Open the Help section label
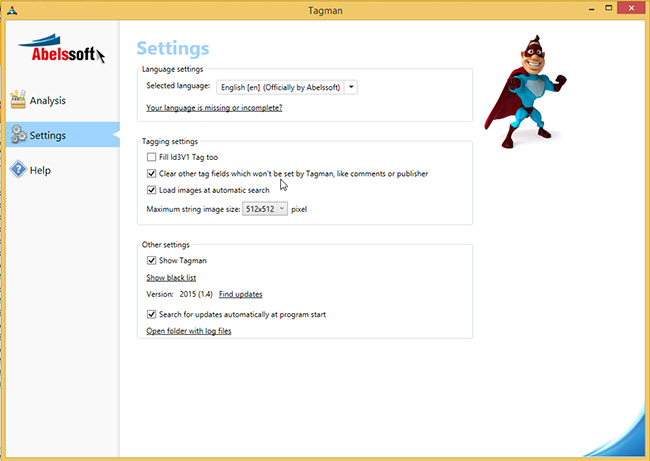The image size is (650, 461). coord(40,170)
